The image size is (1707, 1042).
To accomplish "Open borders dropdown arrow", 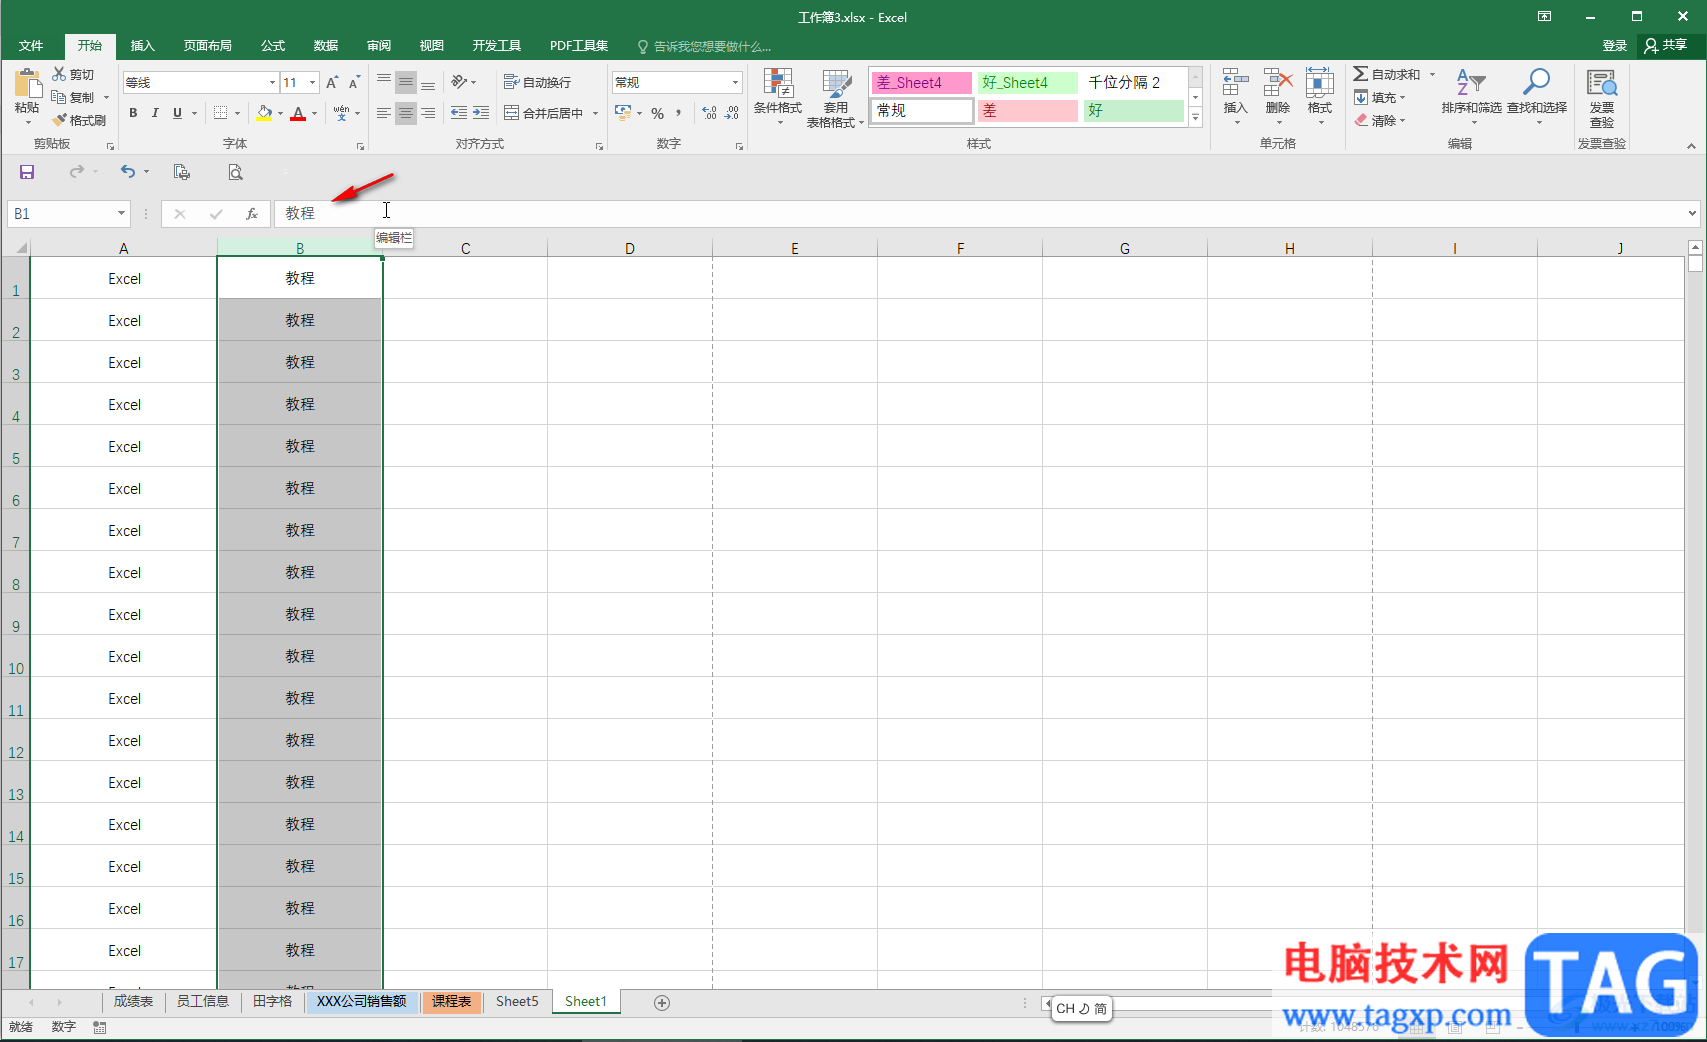I will (237, 113).
